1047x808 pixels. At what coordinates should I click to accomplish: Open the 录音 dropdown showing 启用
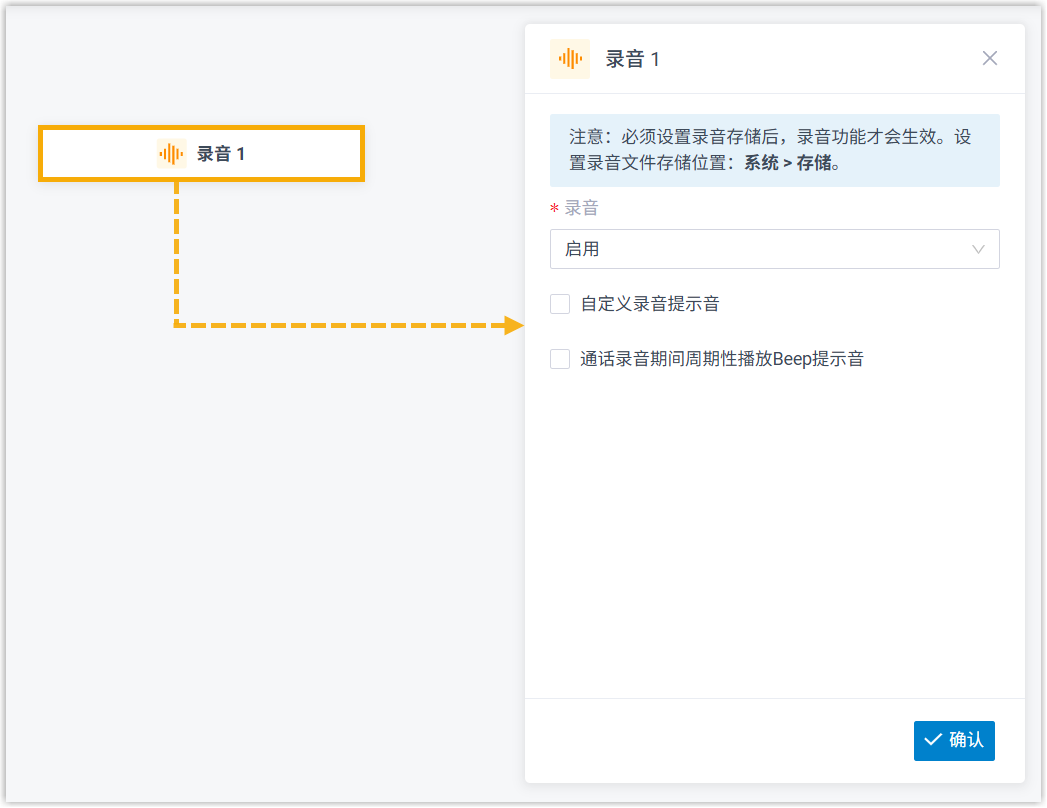[760, 249]
